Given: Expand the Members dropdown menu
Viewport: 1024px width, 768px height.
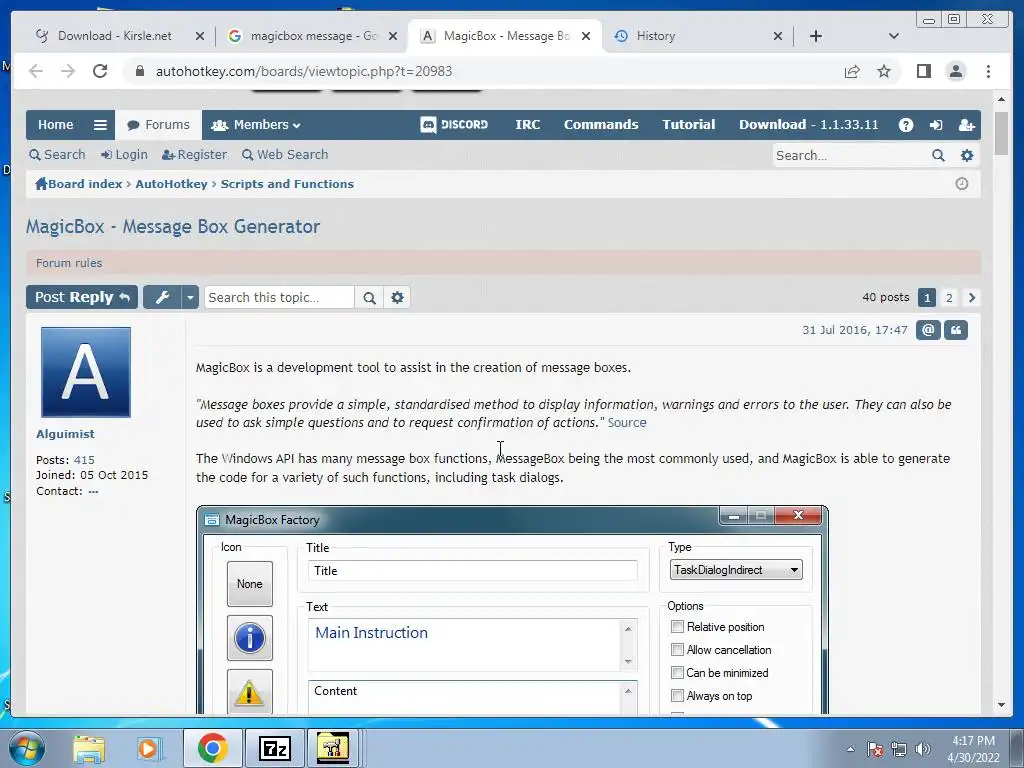Looking at the screenshot, I should pos(256,125).
